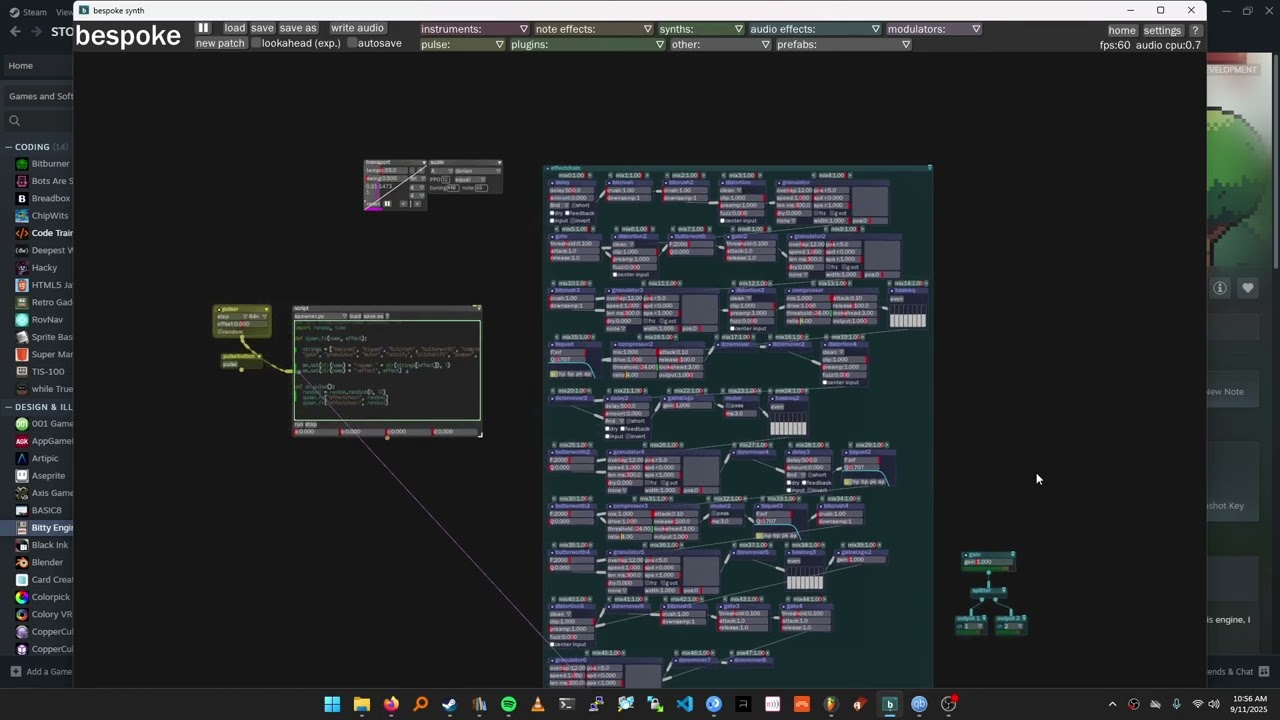Open VLC media player from the taskbar
The height and width of the screenshot is (720, 1280).
tap(537, 705)
